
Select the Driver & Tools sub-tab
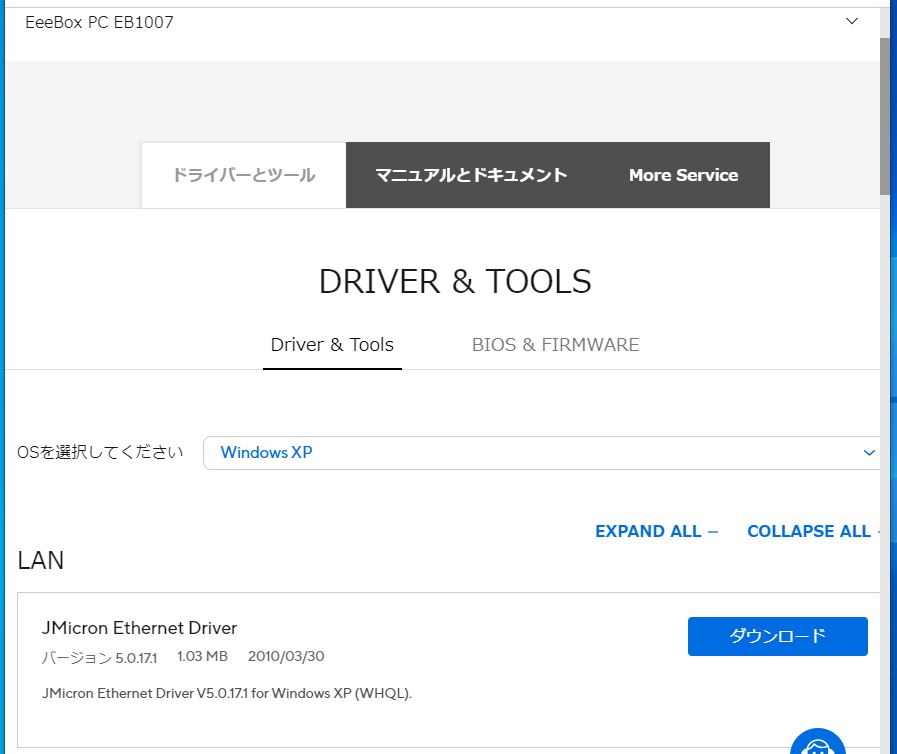coord(332,345)
